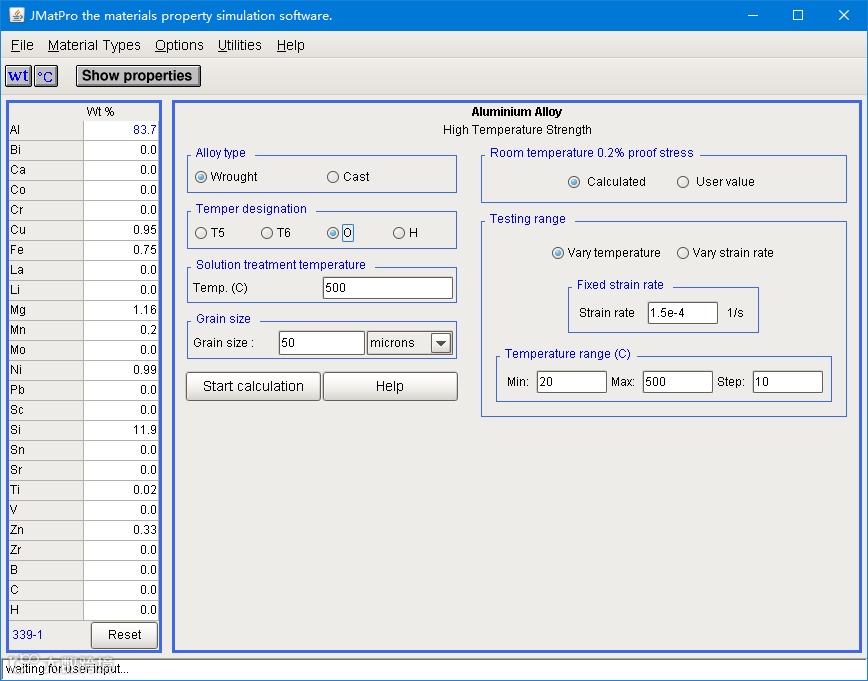Expand the grain size microns dropdown

pos(441,343)
